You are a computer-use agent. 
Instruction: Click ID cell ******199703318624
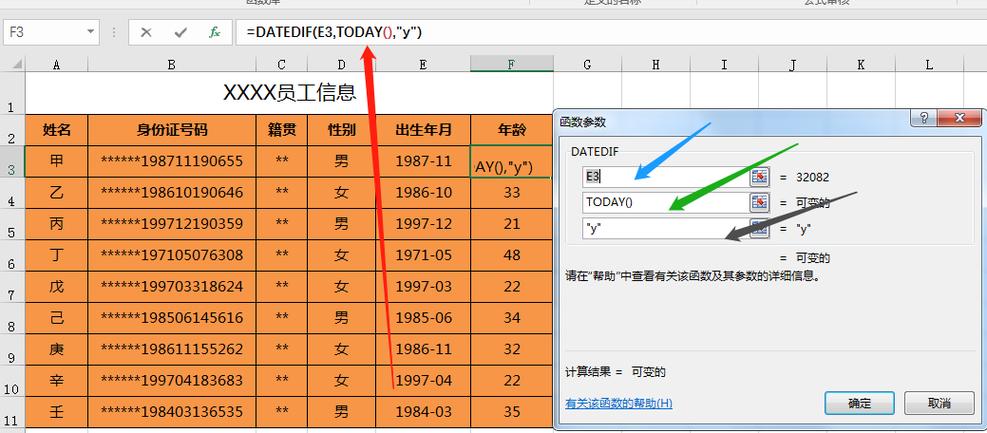(x=172, y=287)
